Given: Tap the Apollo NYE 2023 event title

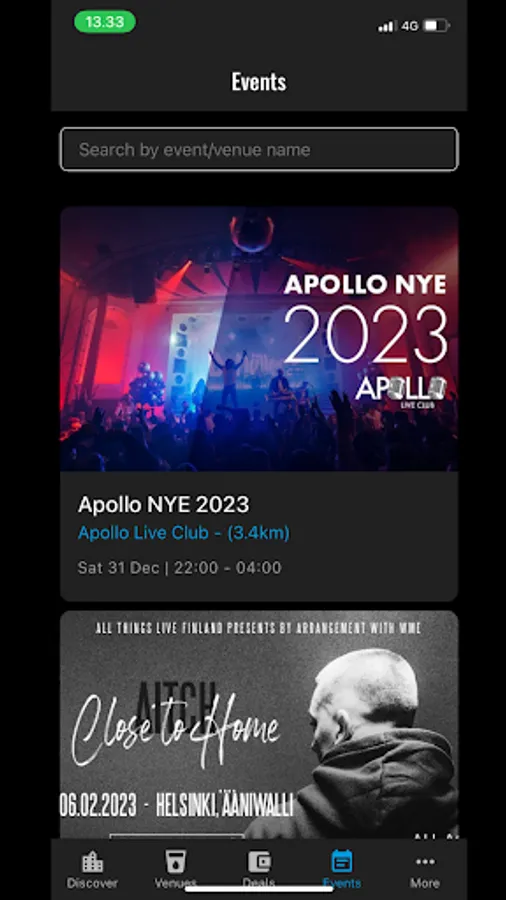Looking at the screenshot, I should tap(164, 505).
